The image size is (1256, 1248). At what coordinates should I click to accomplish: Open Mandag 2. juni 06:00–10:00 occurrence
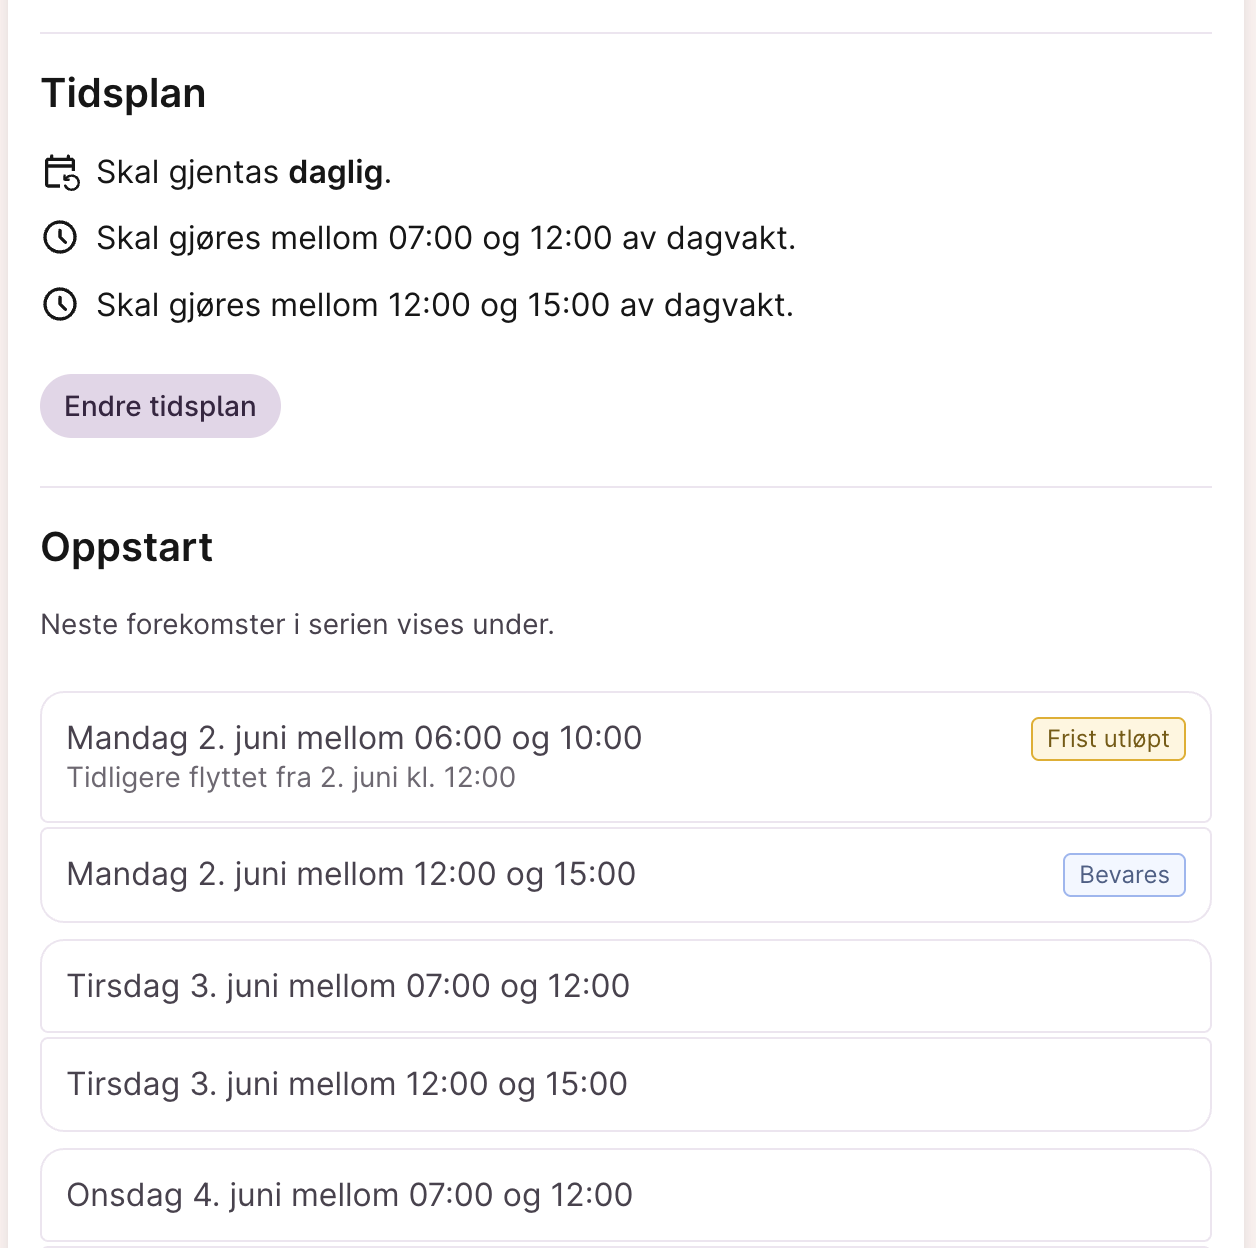[x=626, y=757]
